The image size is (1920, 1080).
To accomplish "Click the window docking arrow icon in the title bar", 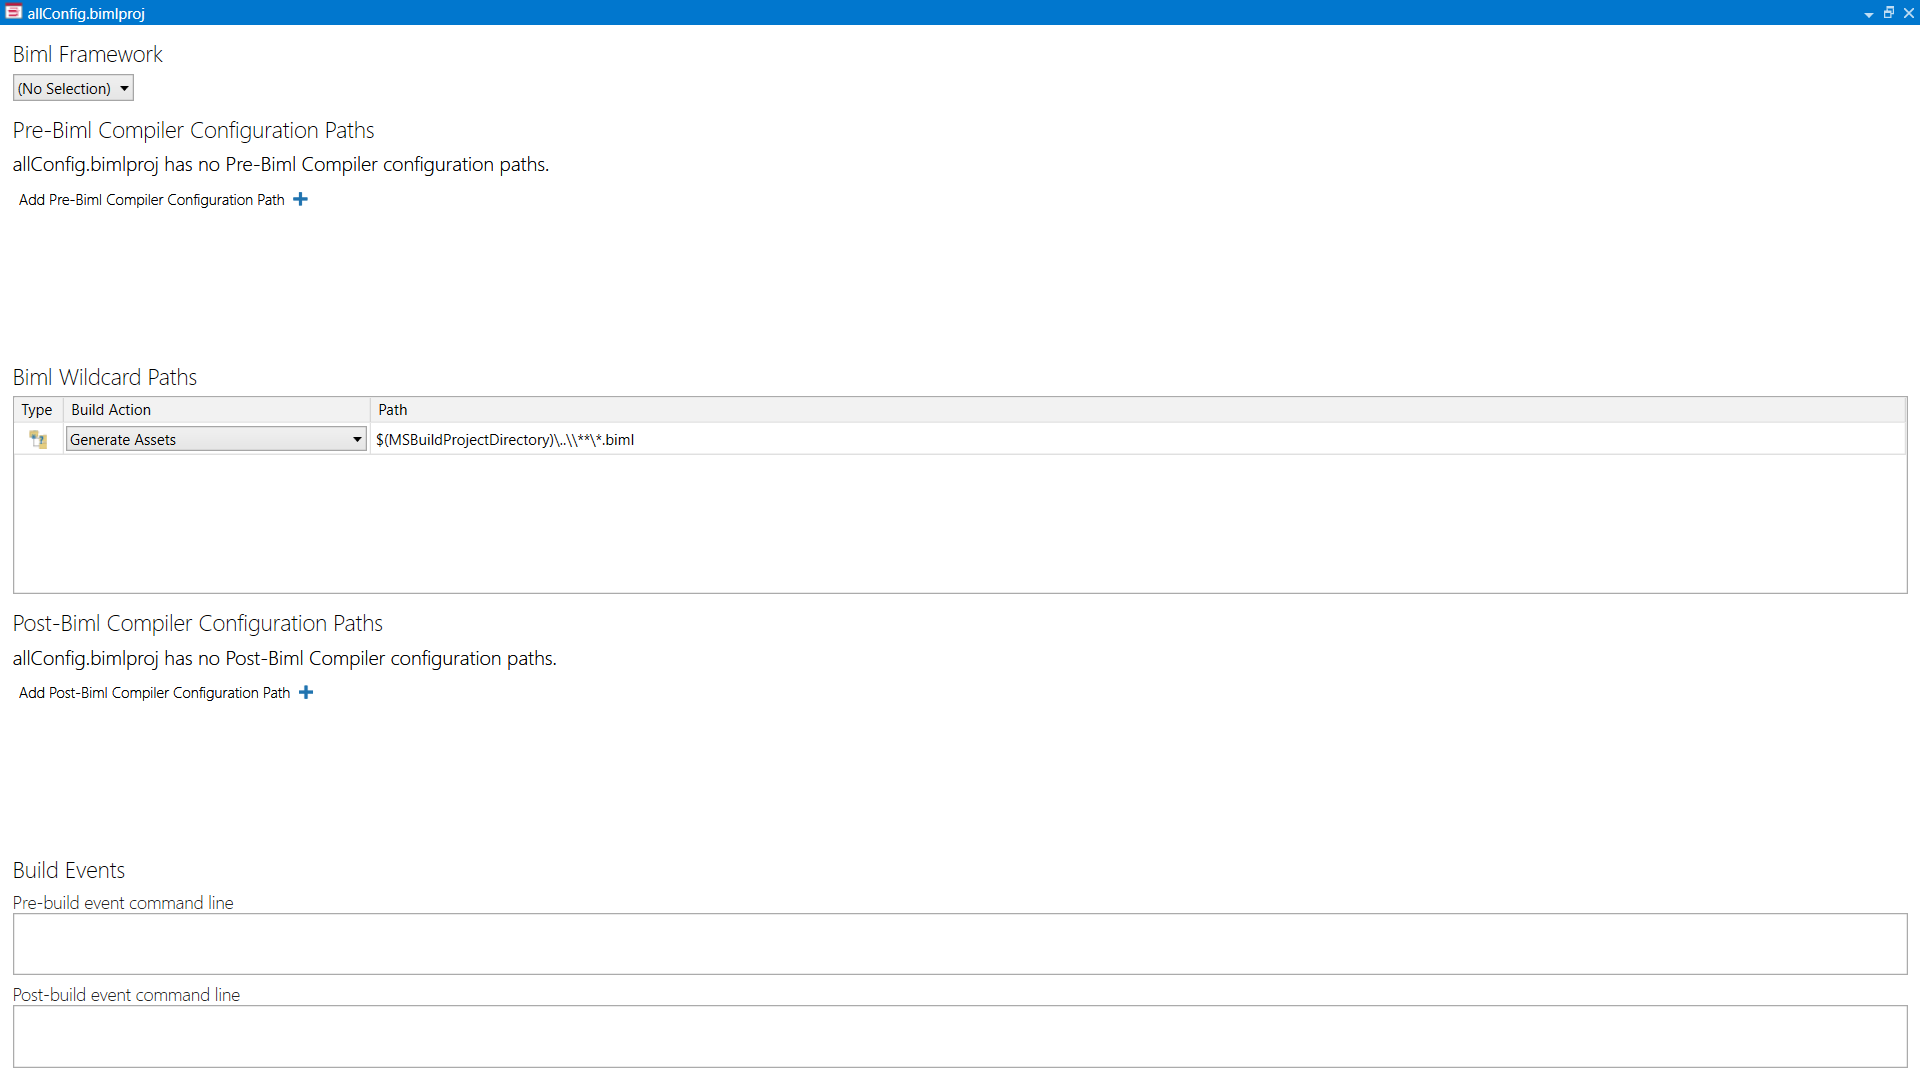I will tap(1868, 14).
